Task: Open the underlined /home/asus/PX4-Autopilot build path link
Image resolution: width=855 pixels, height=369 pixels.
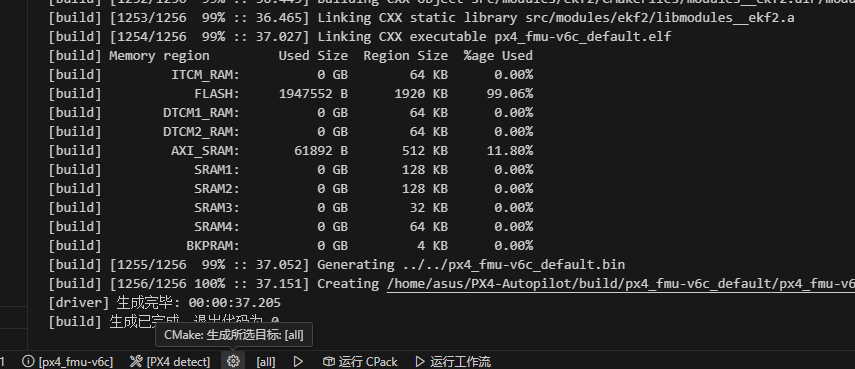Action: point(621,284)
